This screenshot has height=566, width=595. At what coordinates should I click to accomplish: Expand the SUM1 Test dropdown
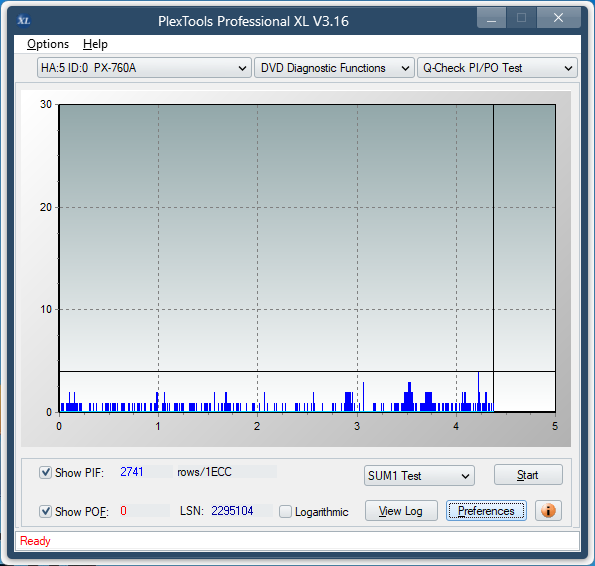coord(419,476)
